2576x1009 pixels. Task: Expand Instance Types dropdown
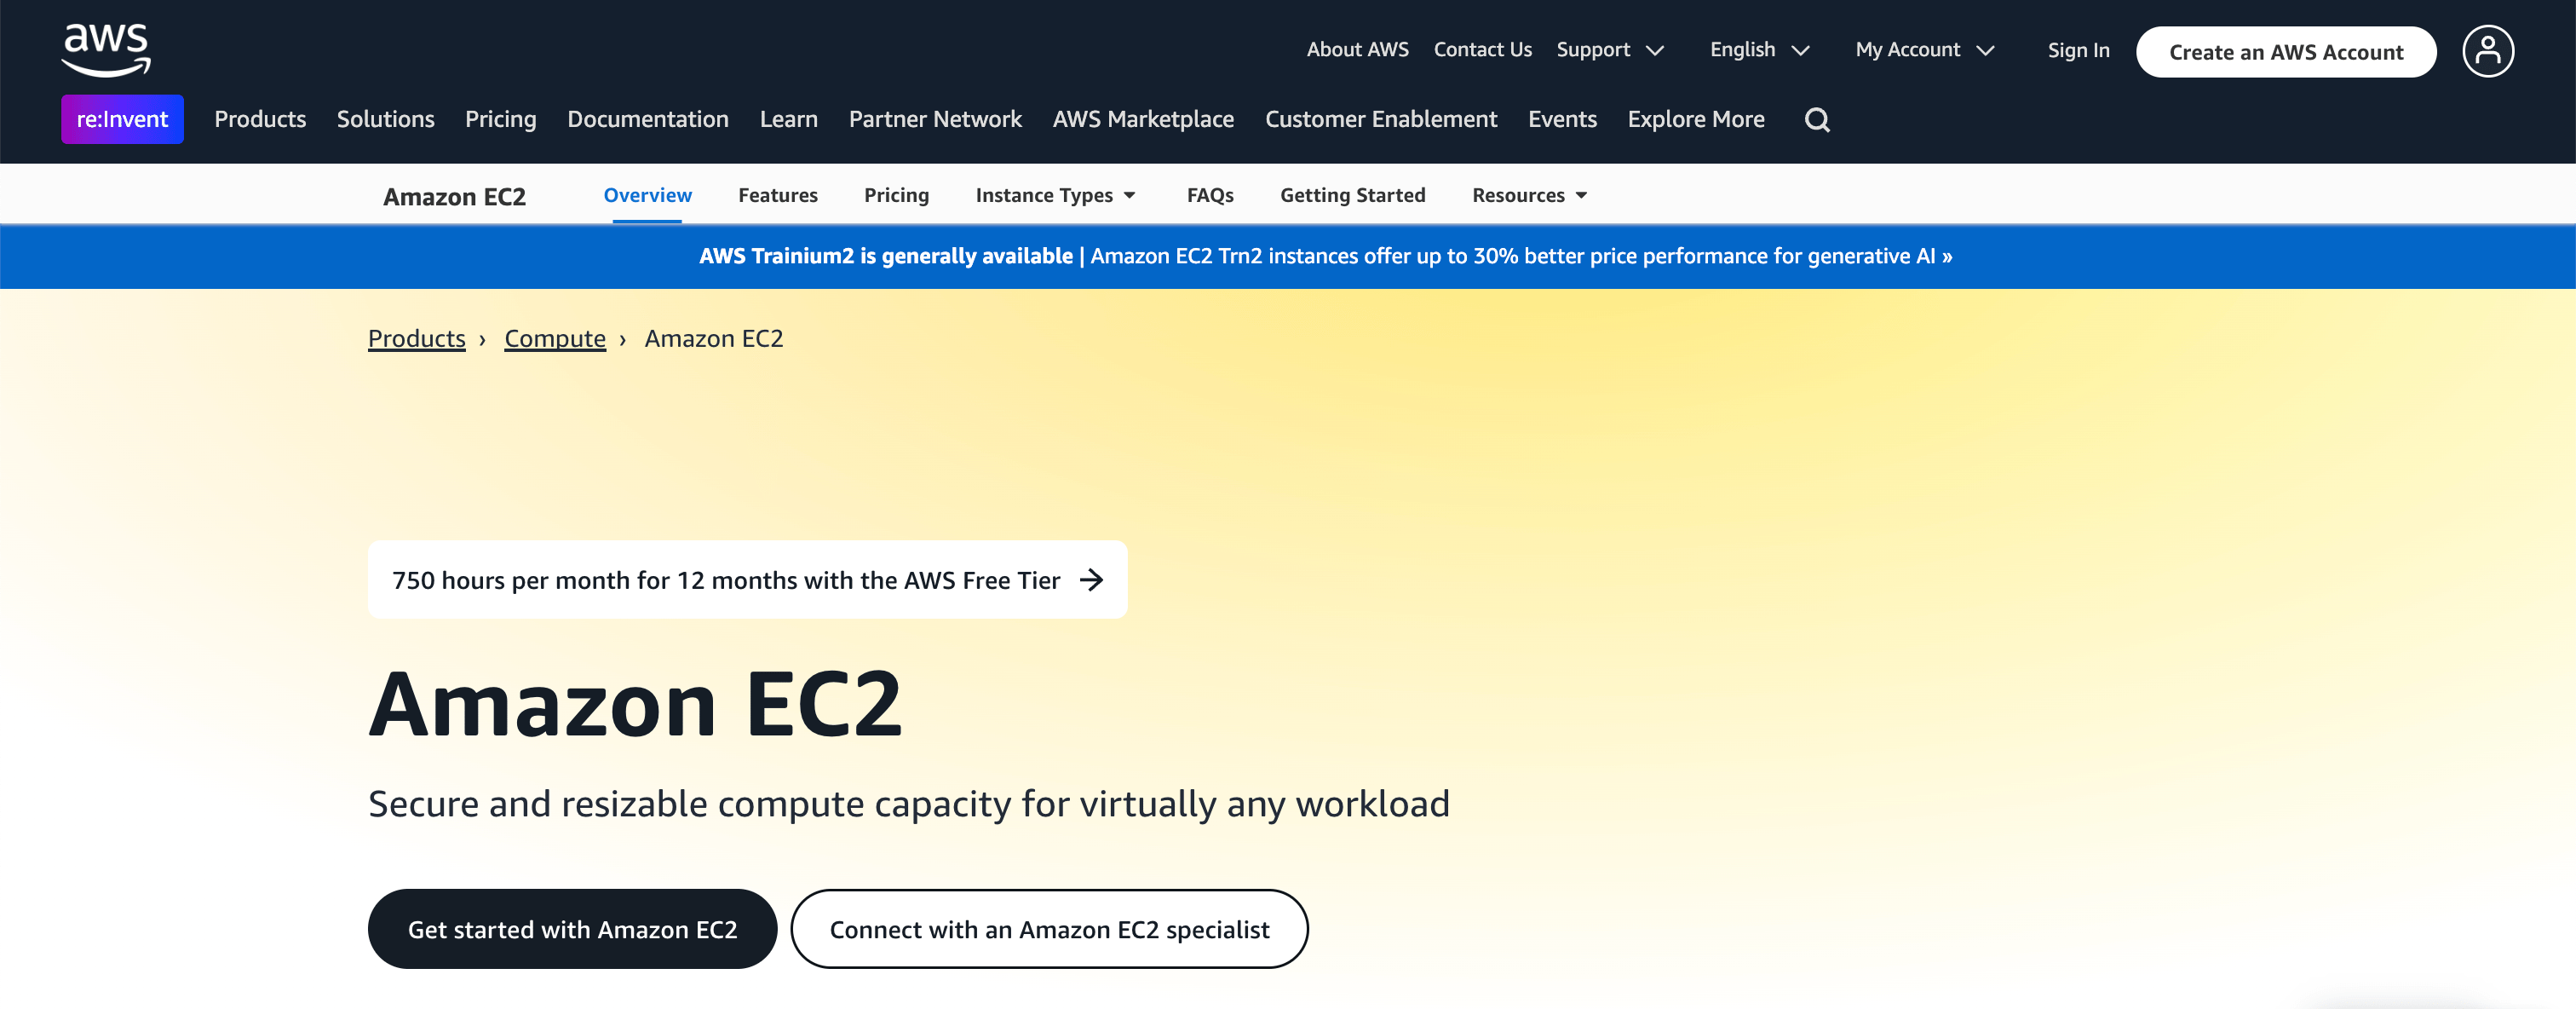point(1056,195)
